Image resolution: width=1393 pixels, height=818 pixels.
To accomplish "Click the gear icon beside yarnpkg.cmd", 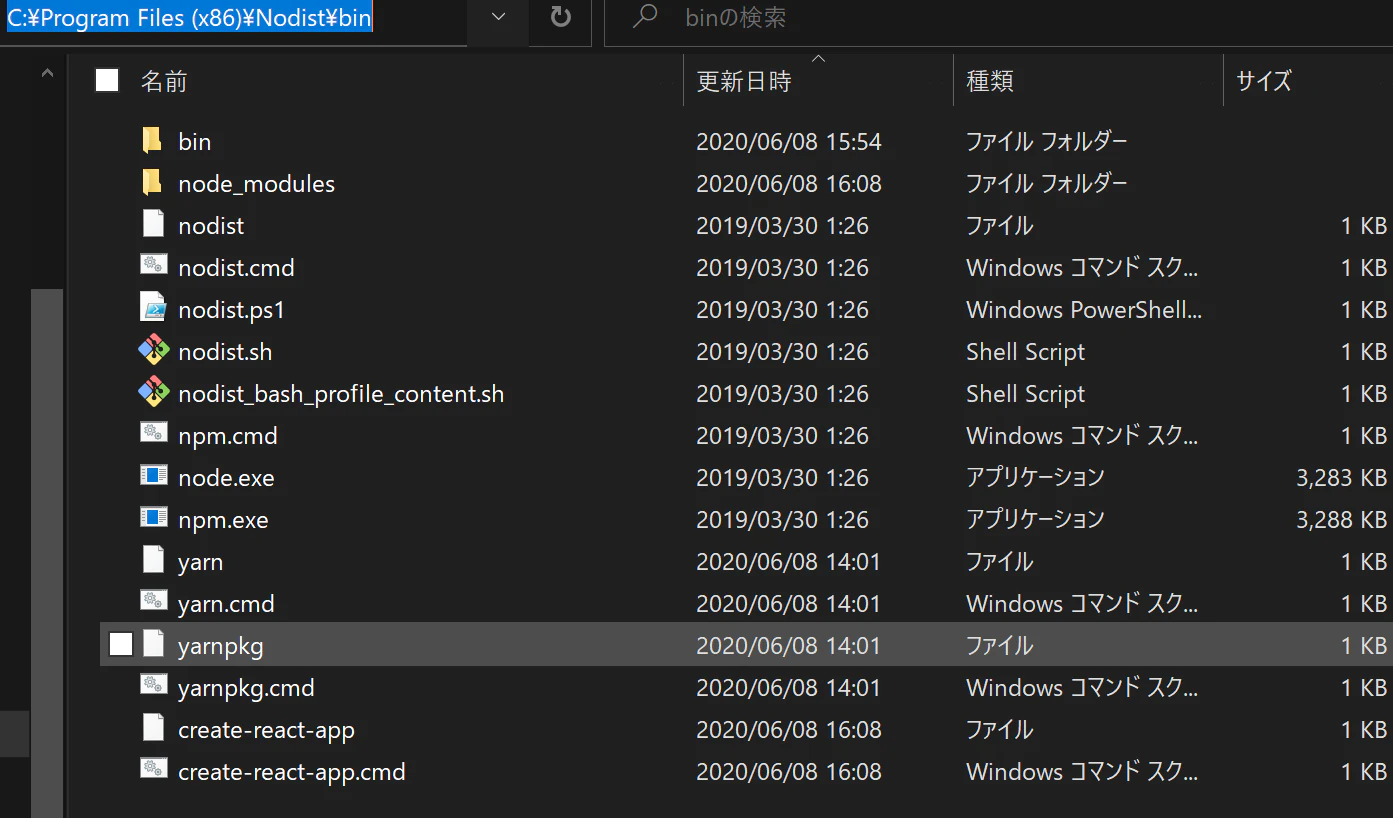I will coord(153,687).
